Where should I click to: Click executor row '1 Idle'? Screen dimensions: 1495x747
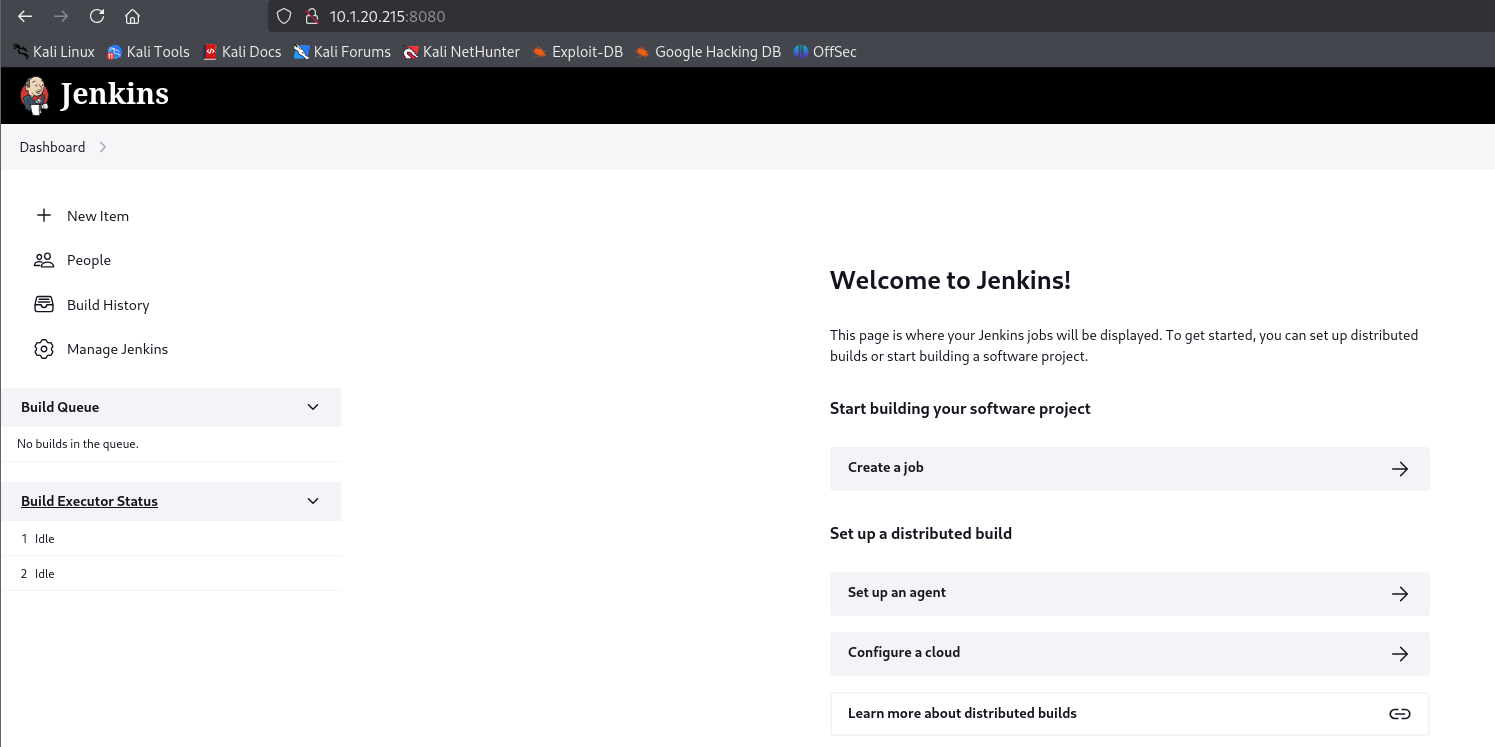171,539
